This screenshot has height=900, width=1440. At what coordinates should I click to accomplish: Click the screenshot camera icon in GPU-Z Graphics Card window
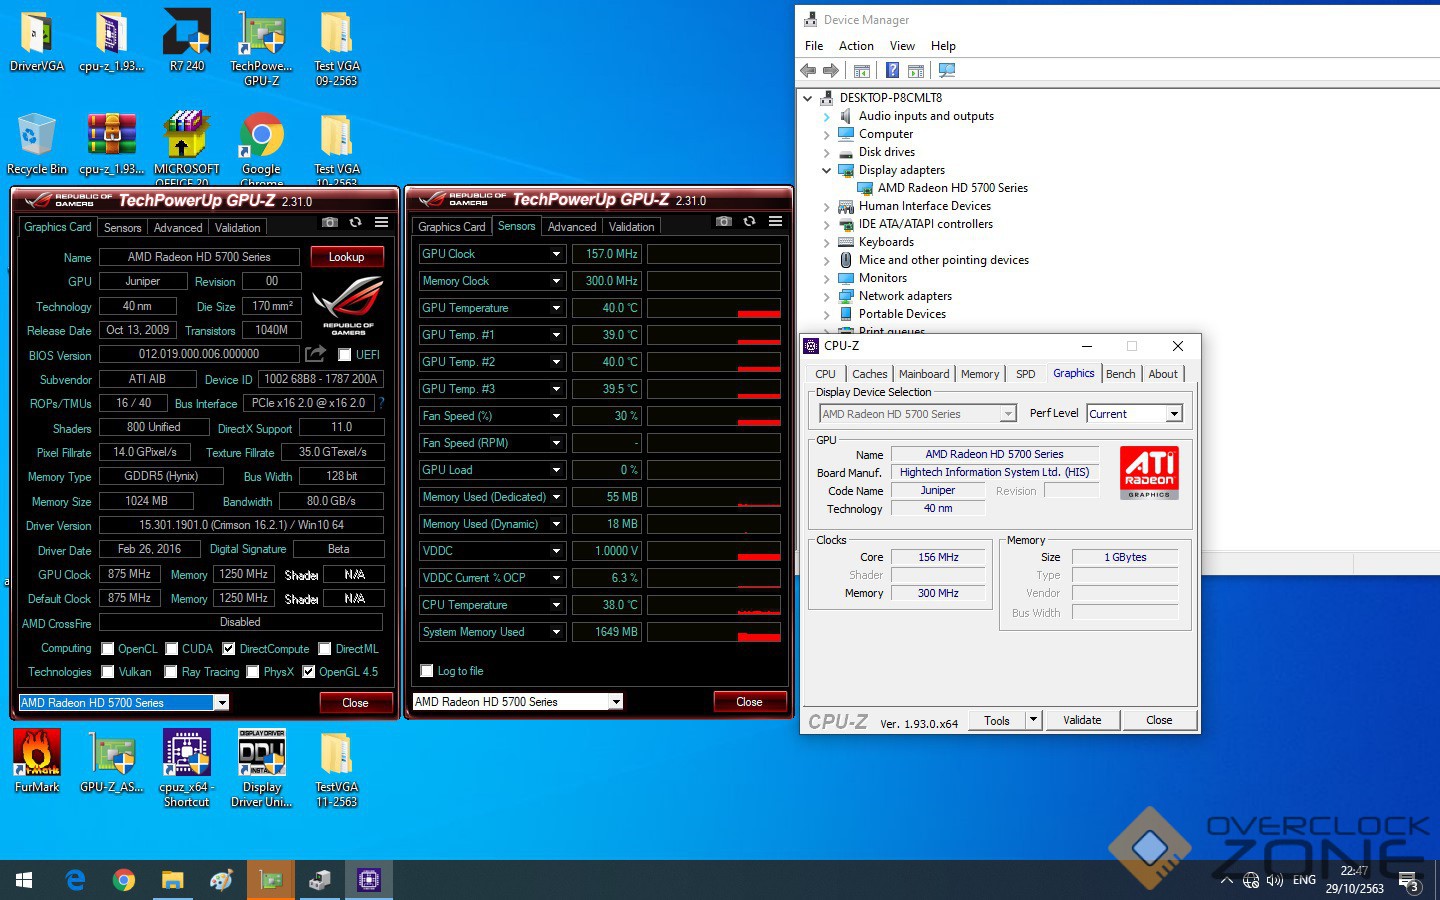click(x=330, y=222)
